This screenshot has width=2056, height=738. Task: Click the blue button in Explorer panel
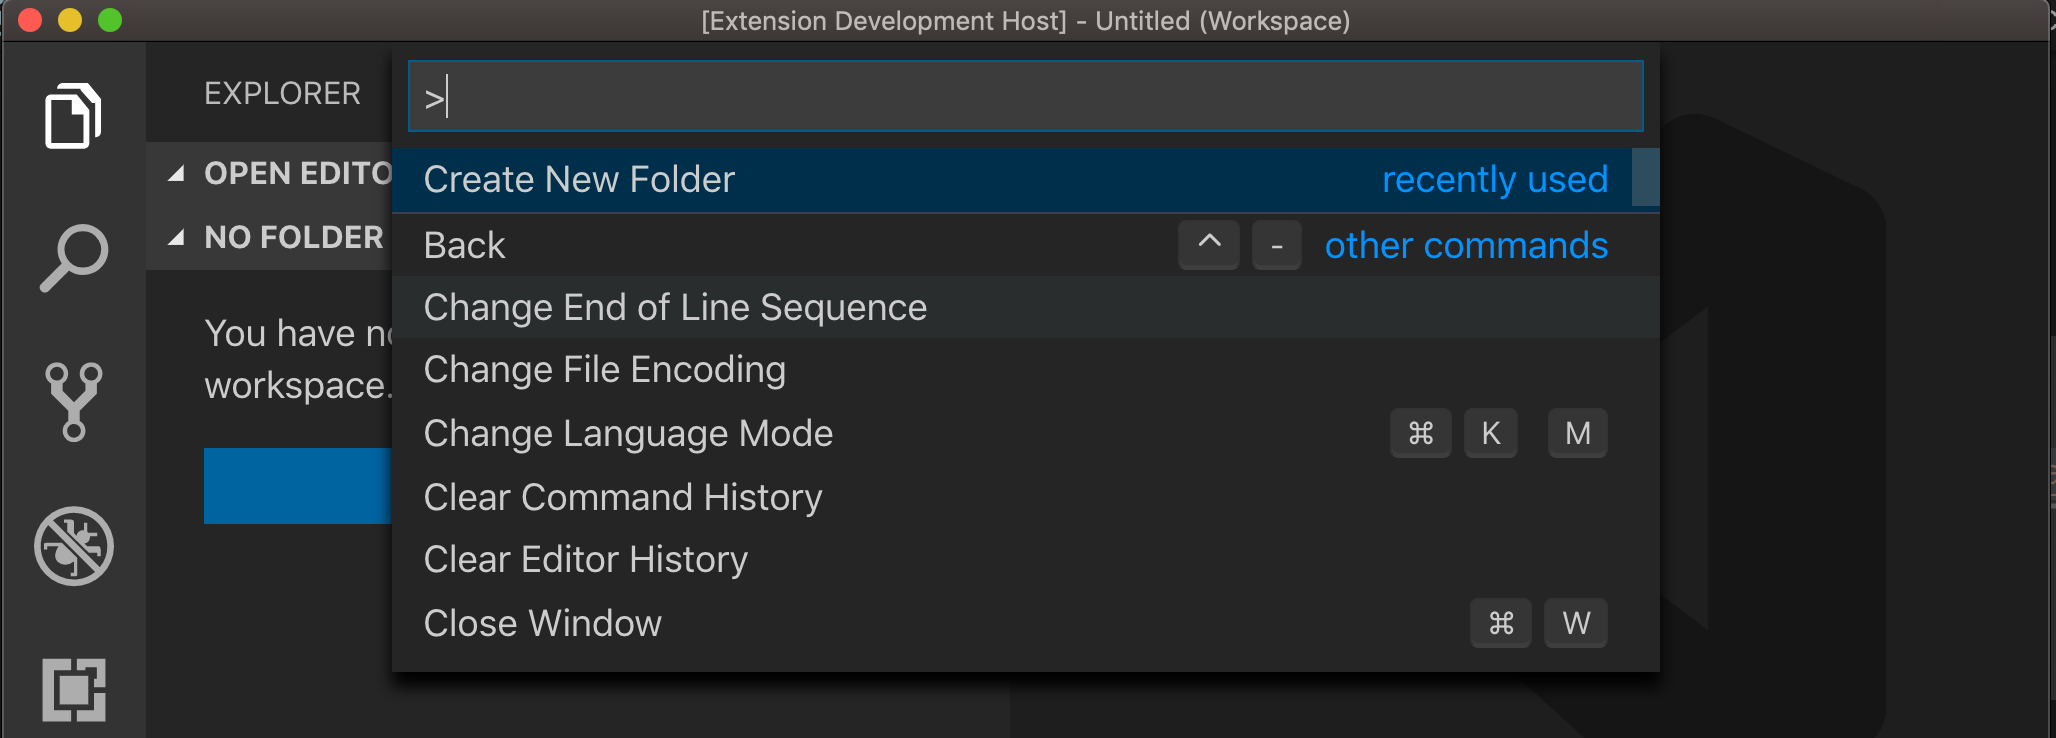pyautogui.click(x=297, y=486)
